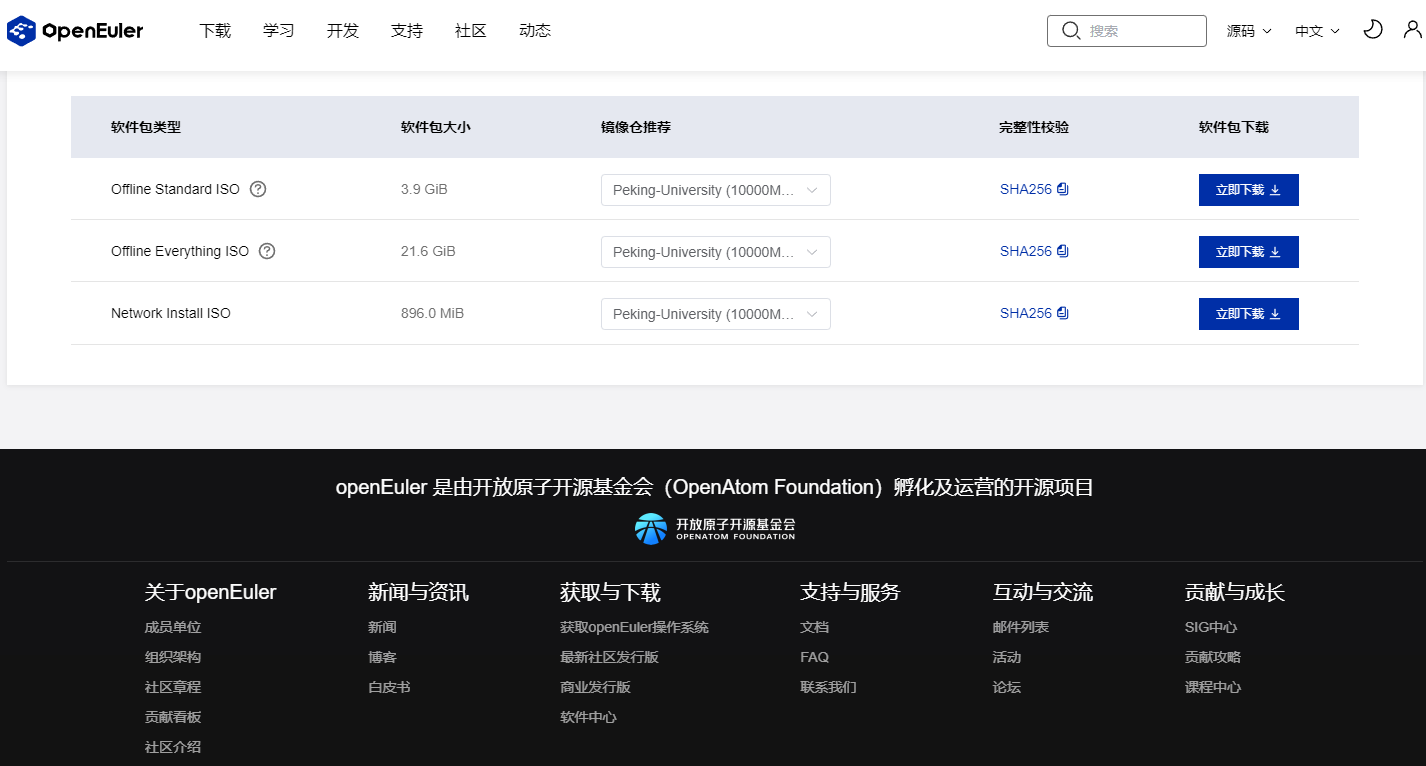The height and width of the screenshot is (766, 1426).
Task: Click the OpenAtom Foundation logo
Action: point(715,528)
